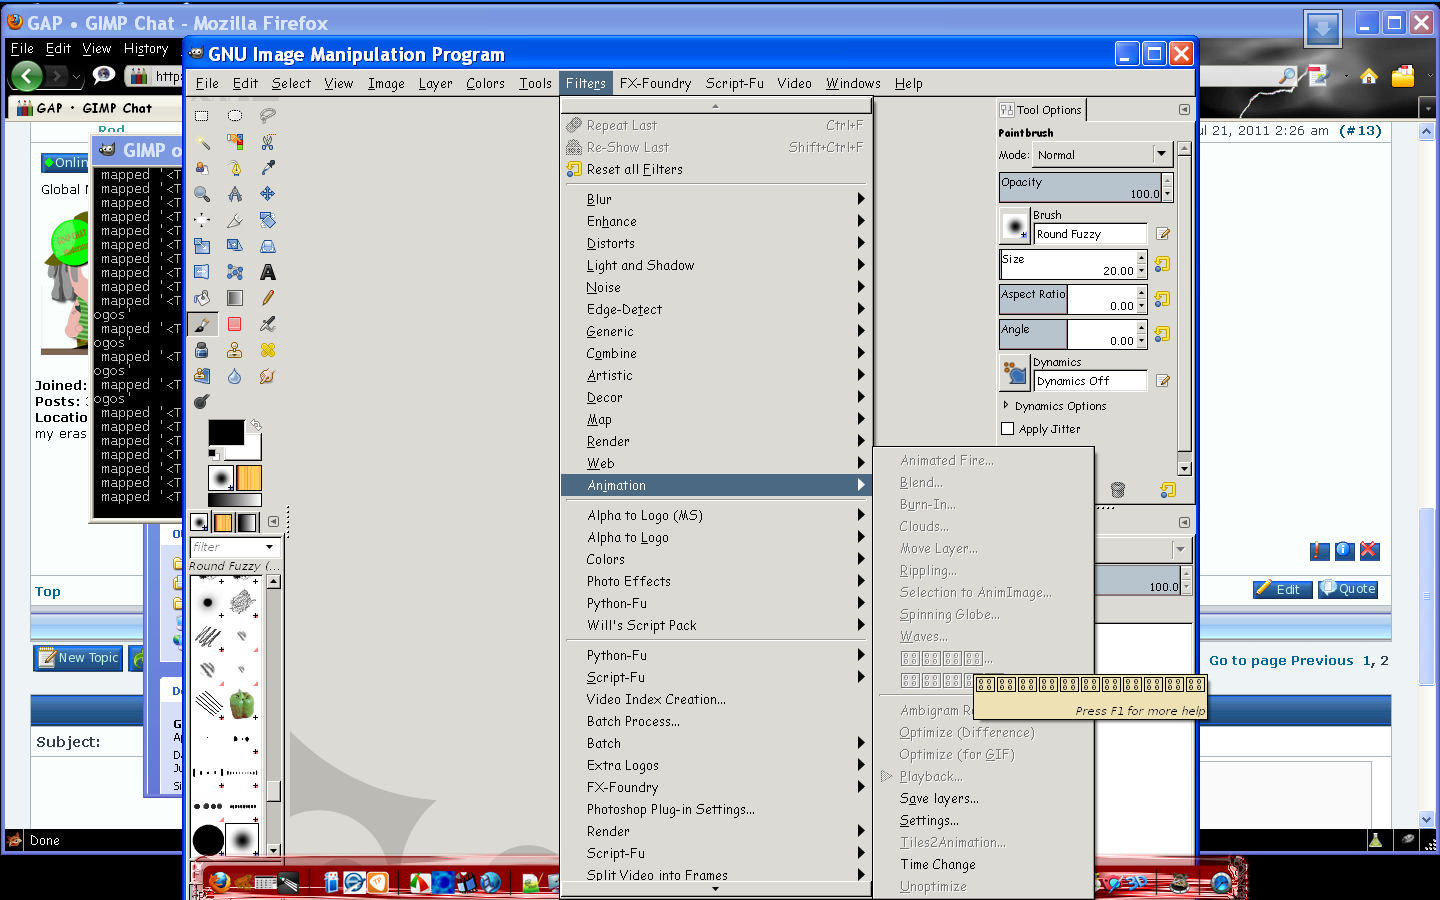Click the Firefox back button
Image resolution: width=1440 pixels, height=900 pixels.
coord(27,75)
